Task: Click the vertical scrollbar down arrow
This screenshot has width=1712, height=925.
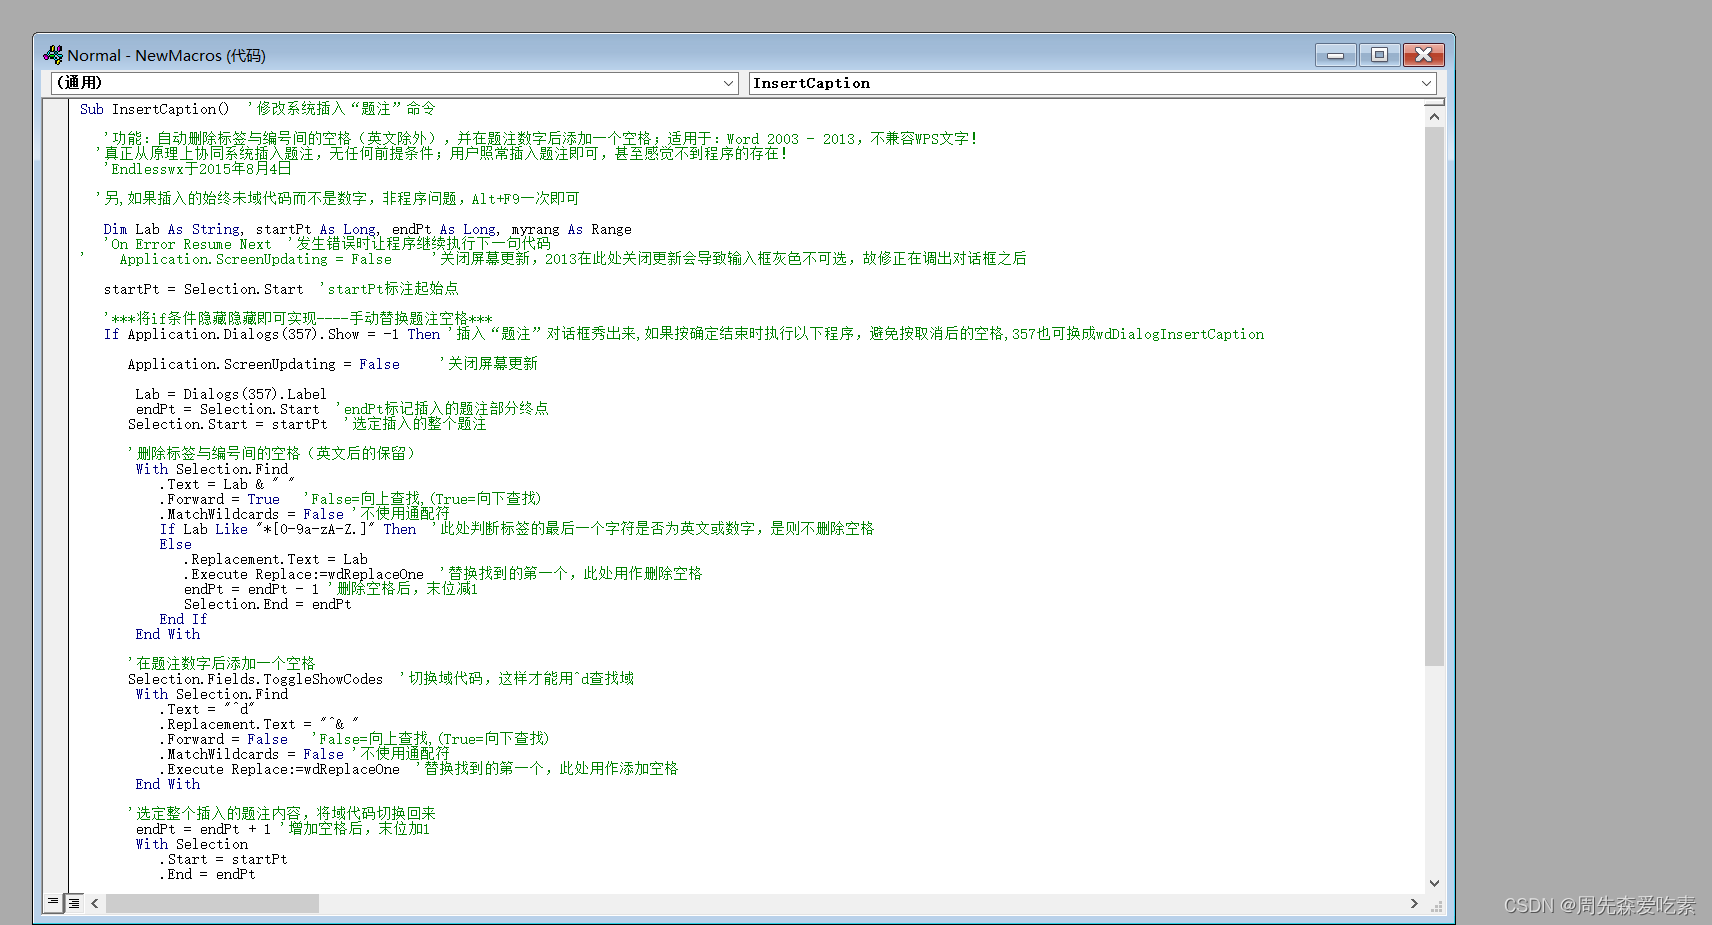Action: 1434,883
